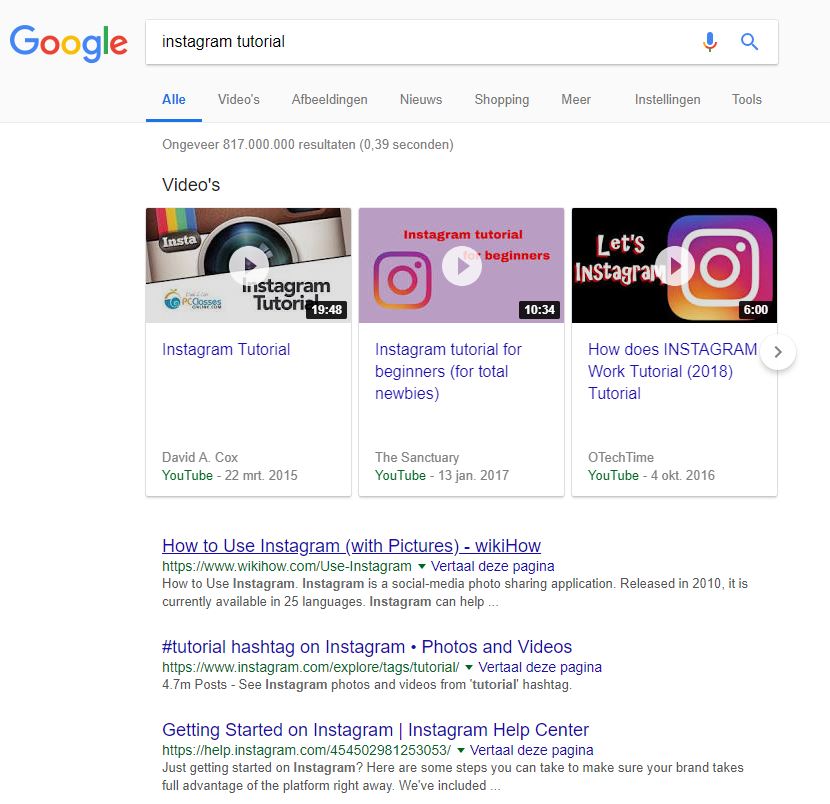Click the instagram.com/explore/tags/tutorial URL text
The width and height of the screenshot is (830, 804).
pyautogui.click(x=311, y=667)
